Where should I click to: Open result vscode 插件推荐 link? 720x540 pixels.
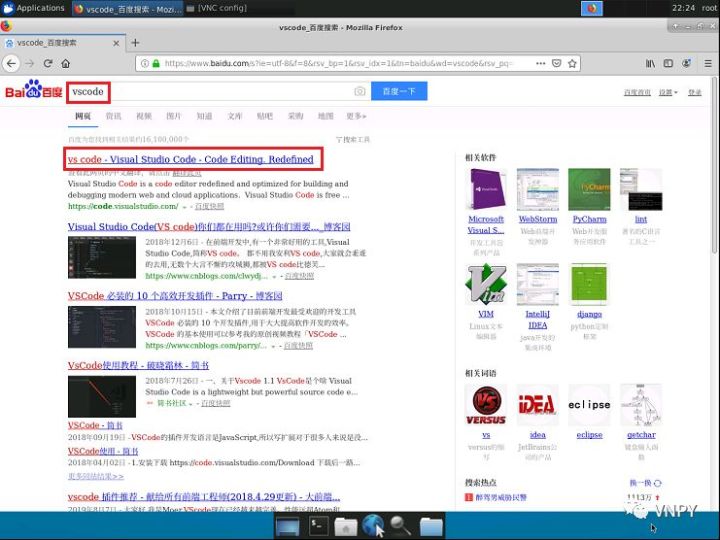click(204, 497)
